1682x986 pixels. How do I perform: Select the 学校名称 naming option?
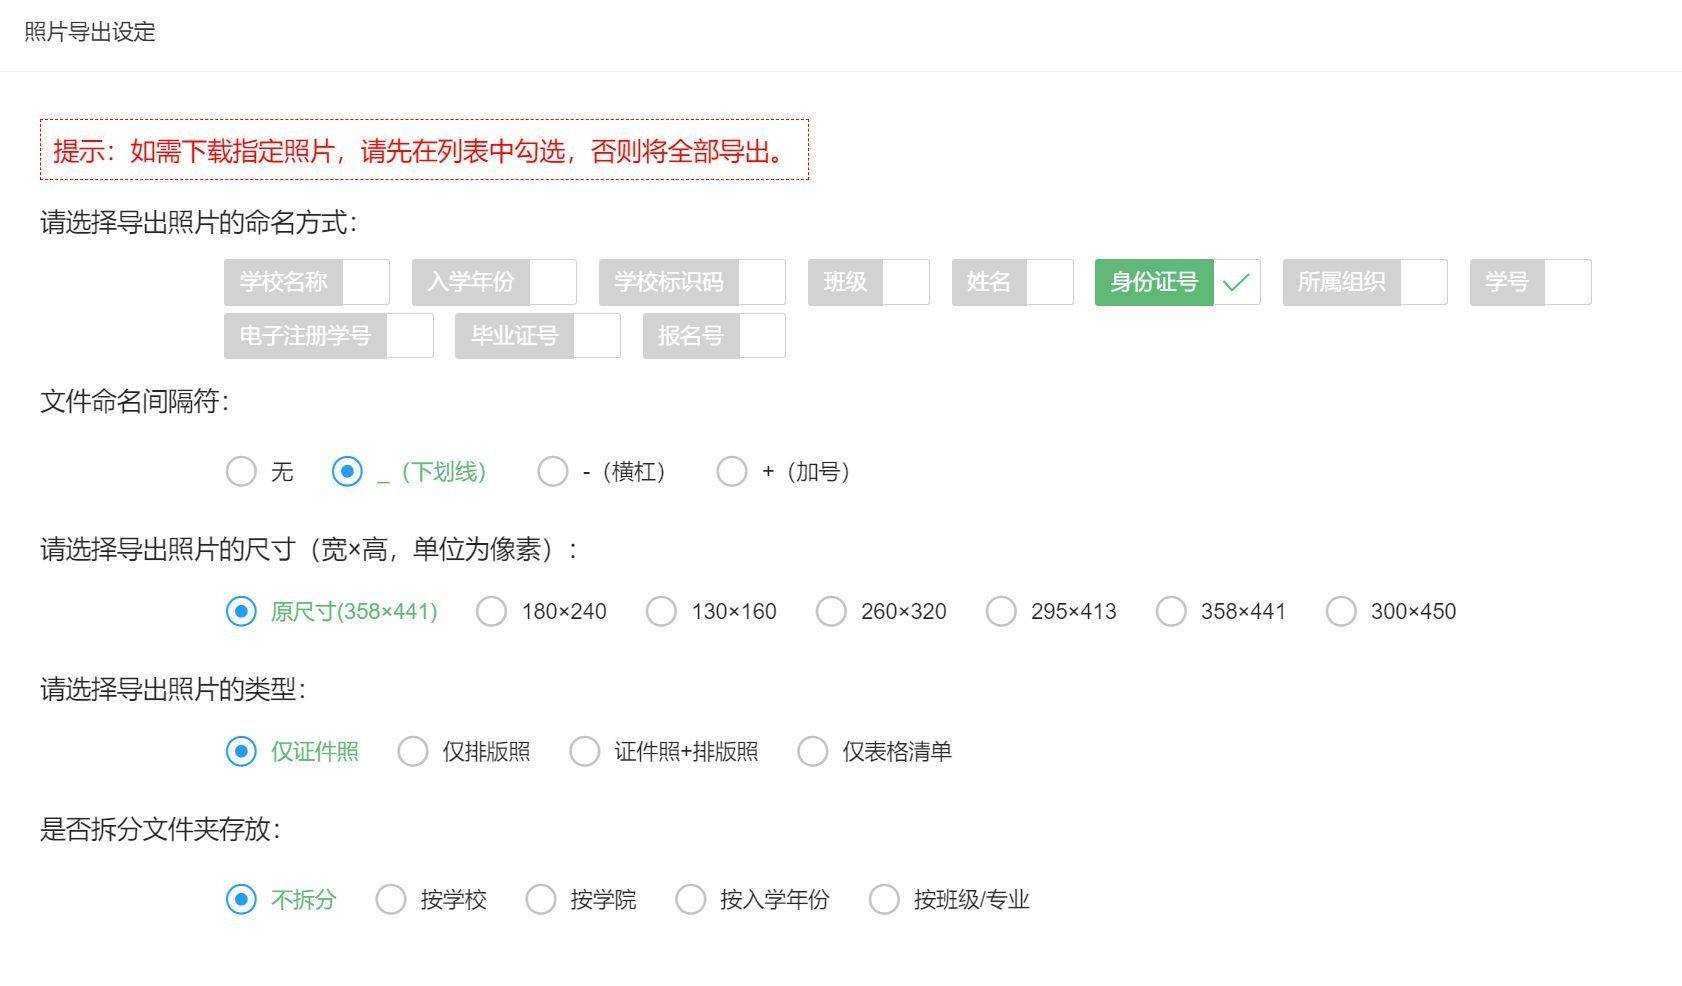pos(284,281)
